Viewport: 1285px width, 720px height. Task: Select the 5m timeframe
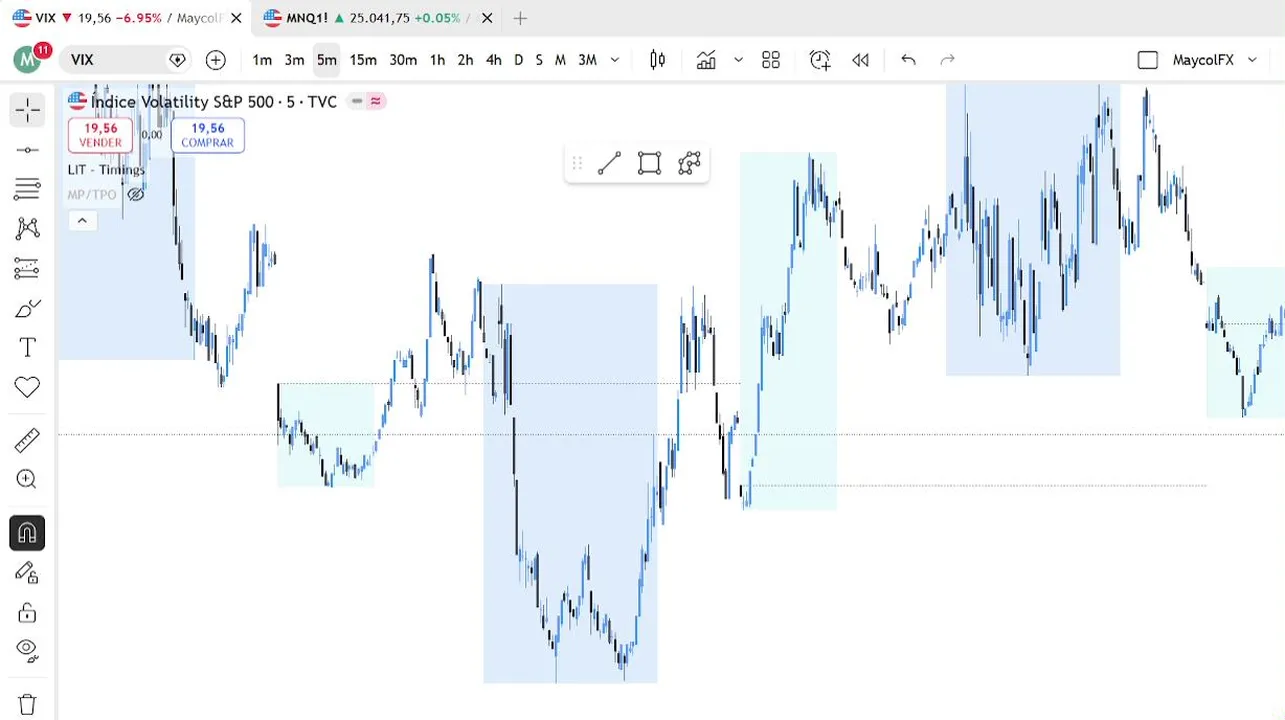click(327, 60)
